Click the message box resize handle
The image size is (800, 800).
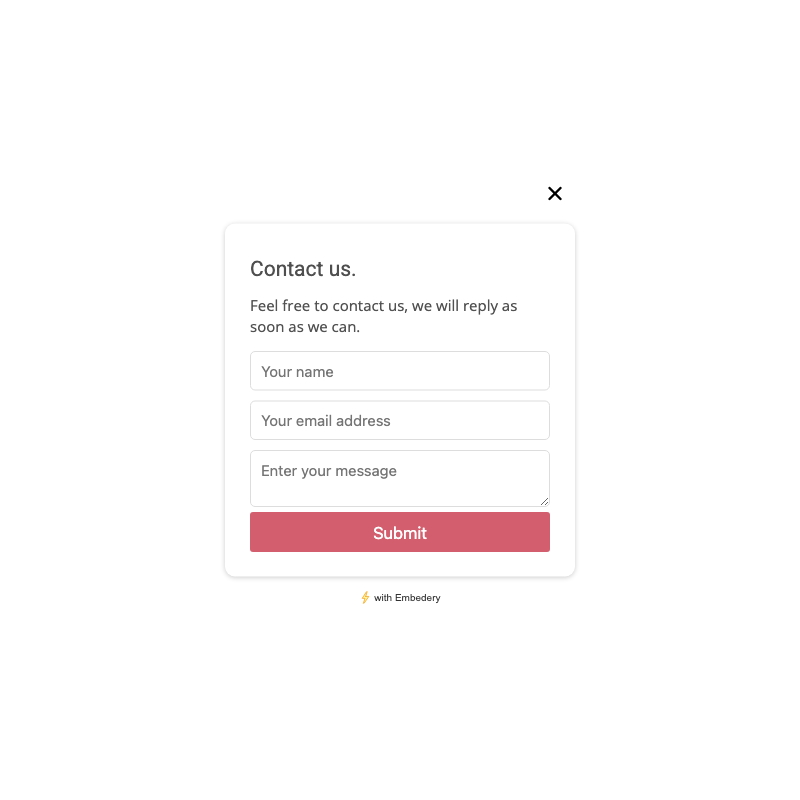coord(544,502)
